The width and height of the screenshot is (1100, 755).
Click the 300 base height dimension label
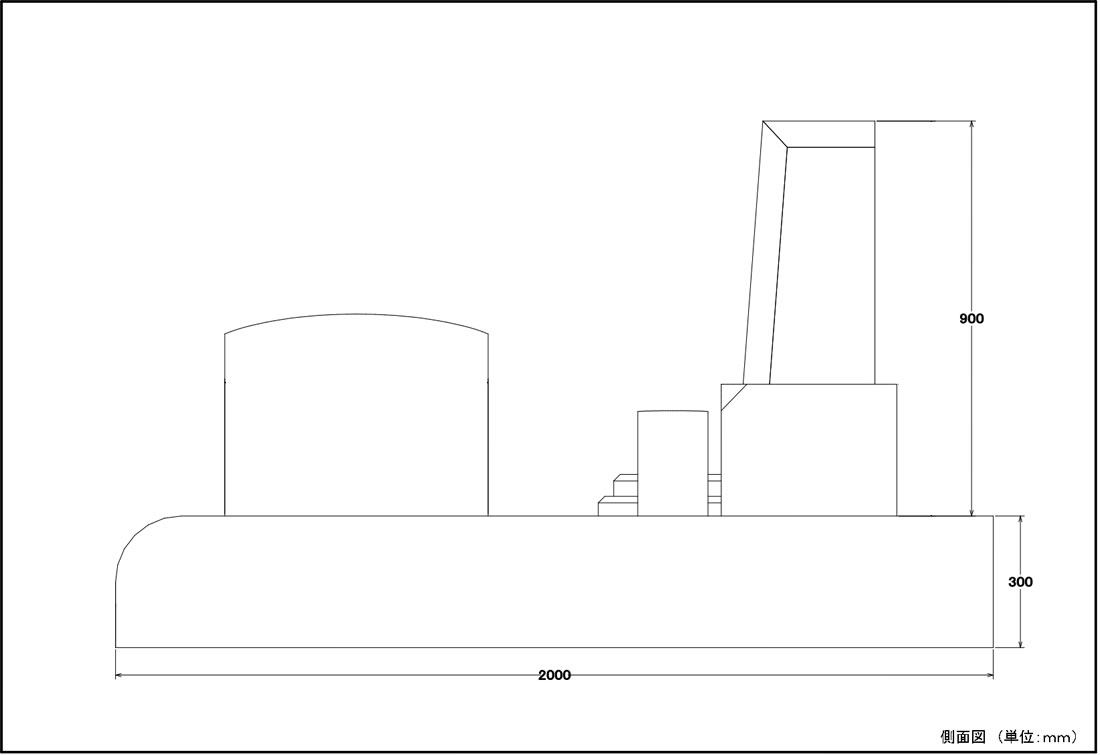[1020, 582]
